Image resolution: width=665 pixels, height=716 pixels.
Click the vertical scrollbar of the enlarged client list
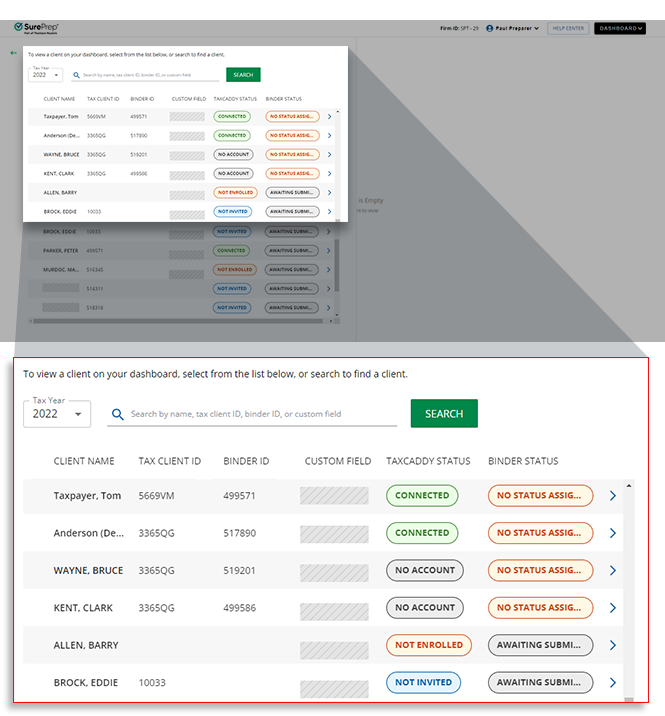pyautogui.click(x=628, y=590)
